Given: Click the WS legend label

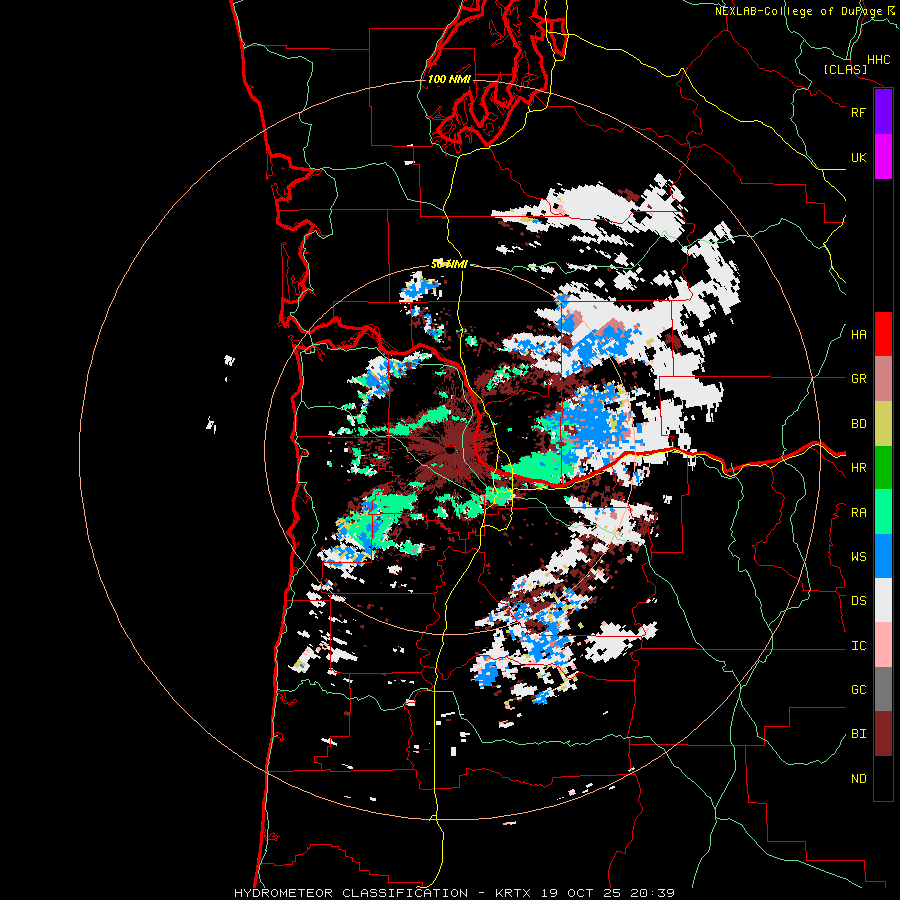Looking at the screenshot, I should [x=858, y=557].
